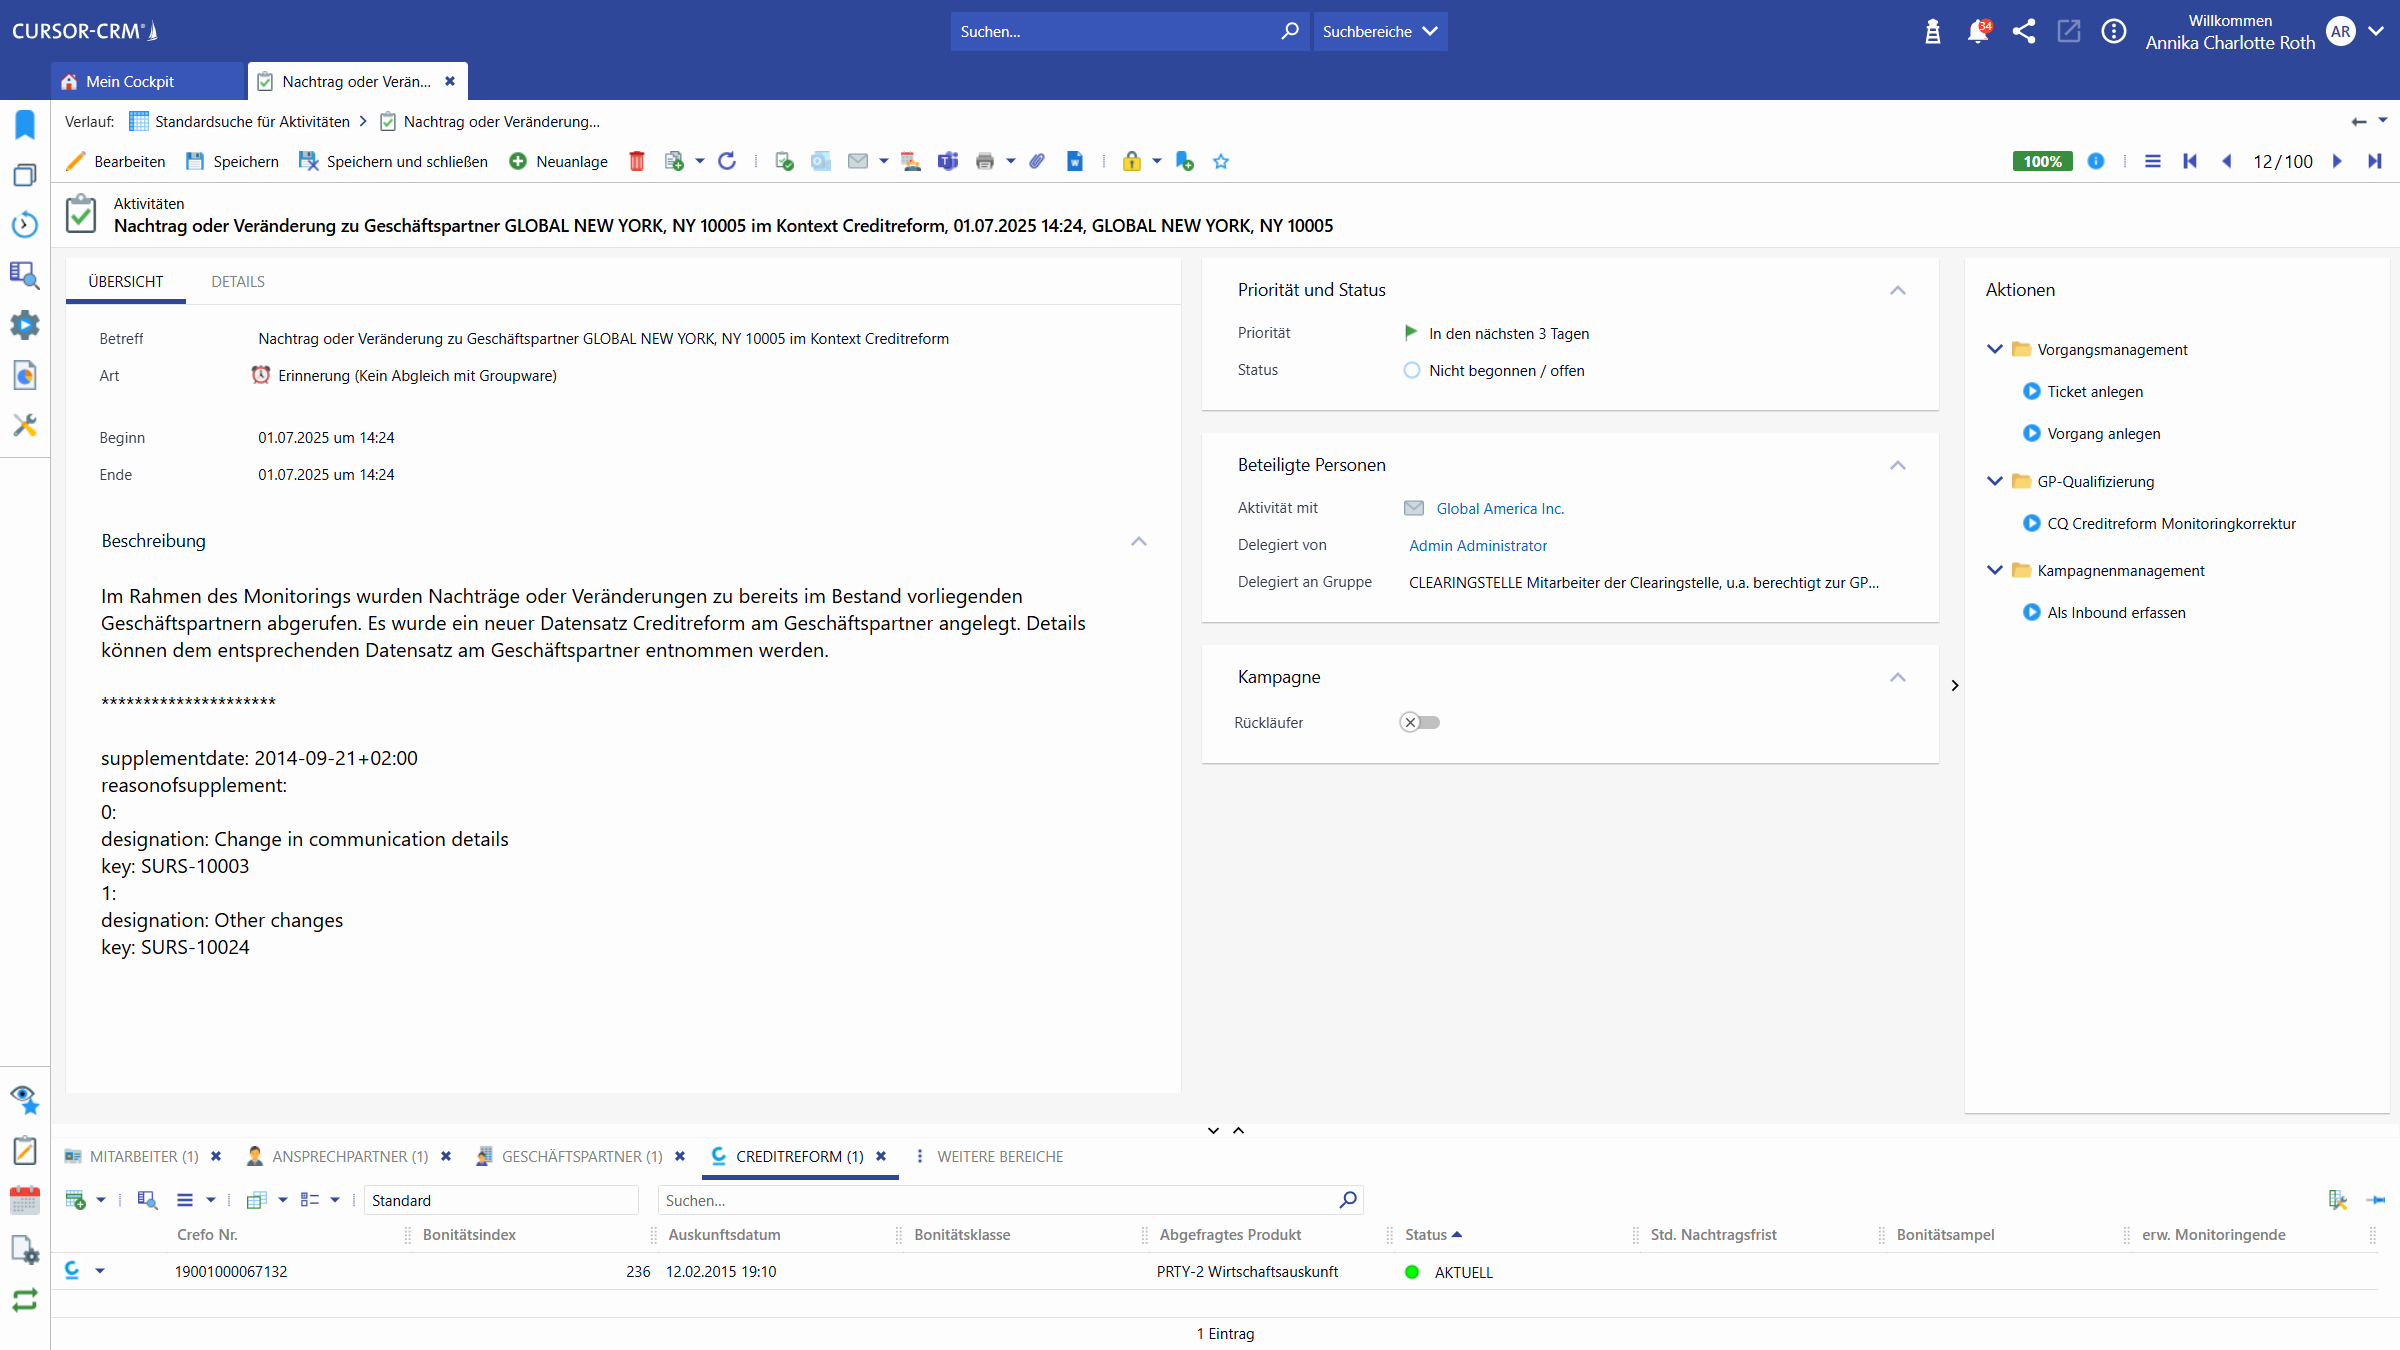2400x1350 pixels.
Task: Click Ticket anlegen action
Action: tap(2094, 391)
